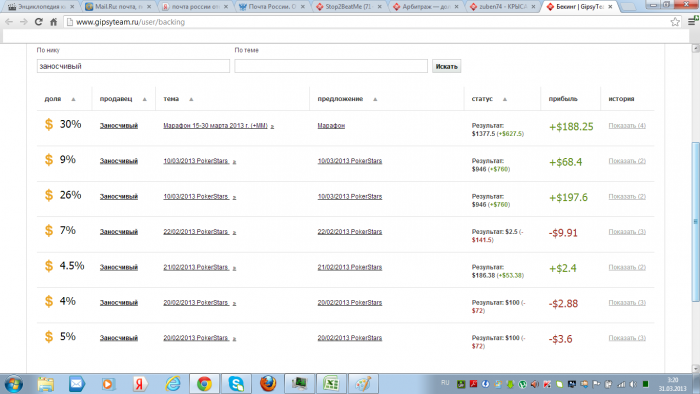Open Excel from the taskbar
Image resolution: width=700 pixels, height=394 pixels.
pyautogui.click(x=331, y=384)
